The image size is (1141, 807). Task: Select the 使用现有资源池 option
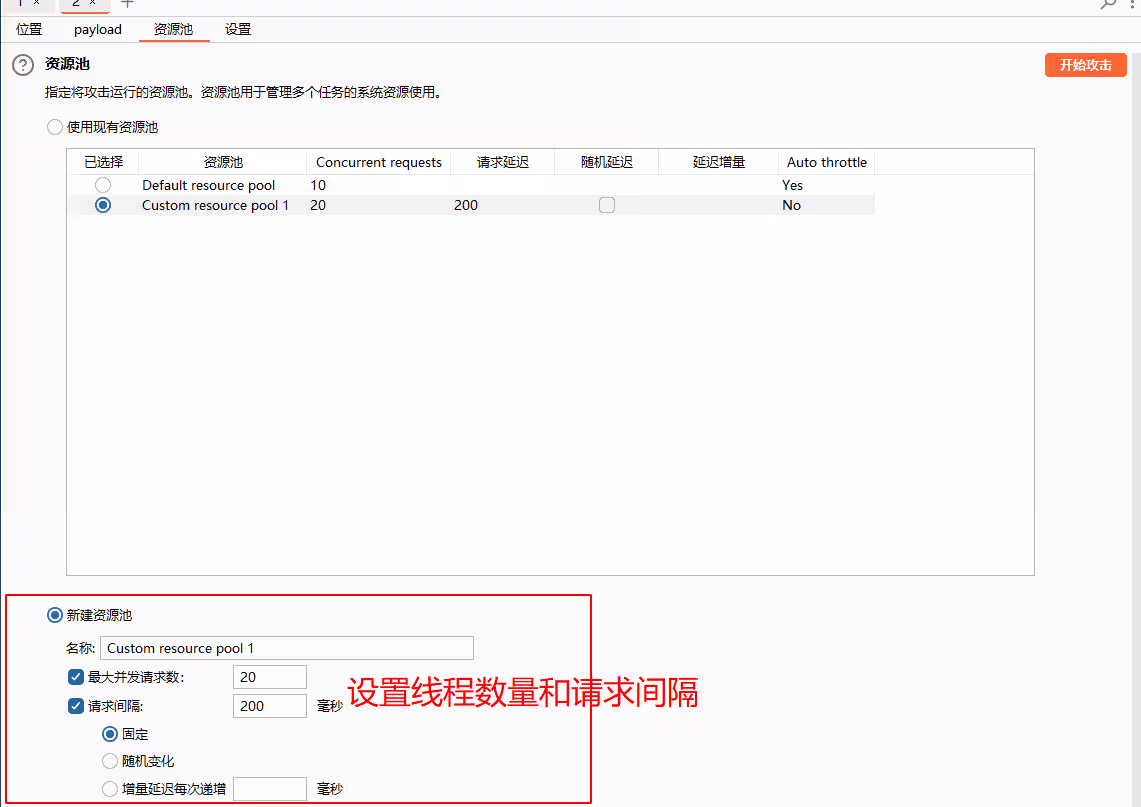[x=55, y=126]
